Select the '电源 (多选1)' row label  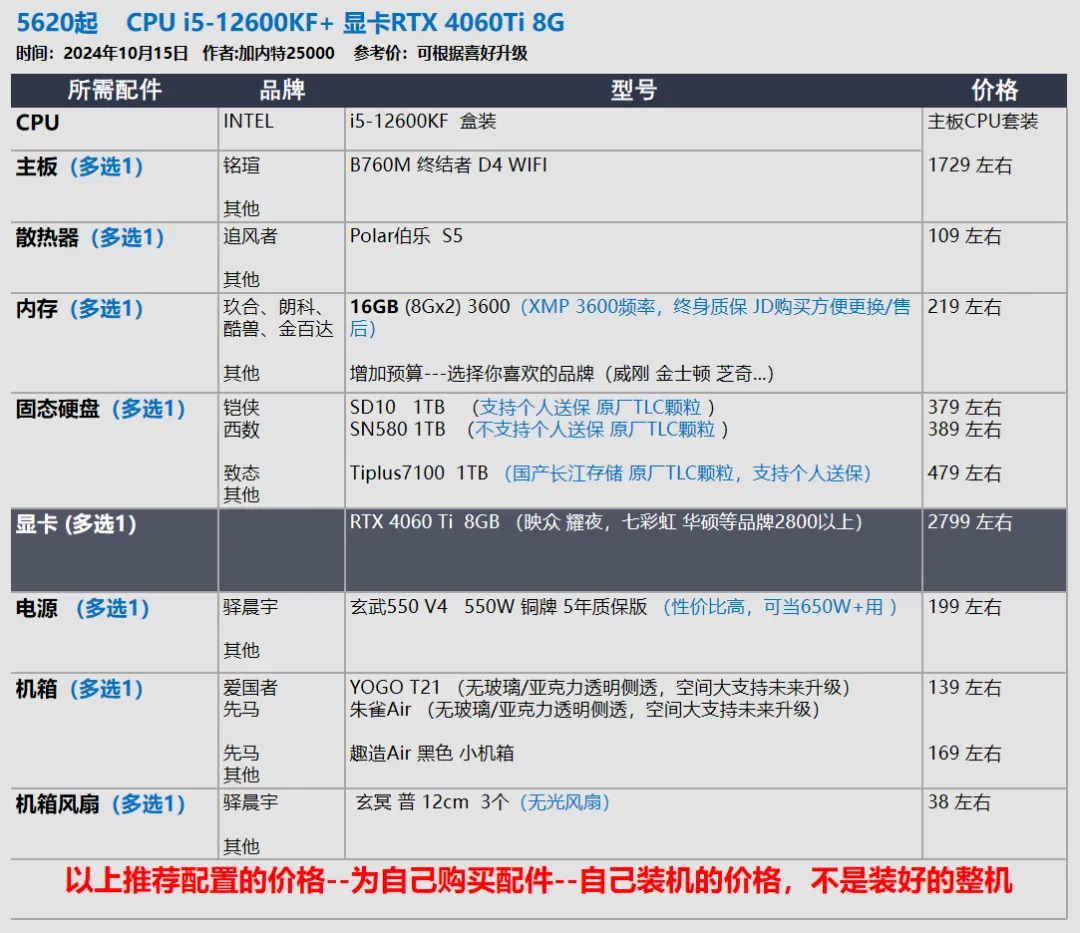coord(83,609)
